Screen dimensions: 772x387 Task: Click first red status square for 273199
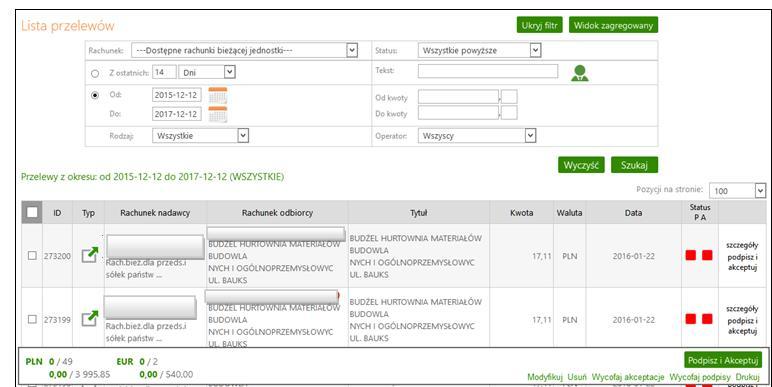pos(691,319)
